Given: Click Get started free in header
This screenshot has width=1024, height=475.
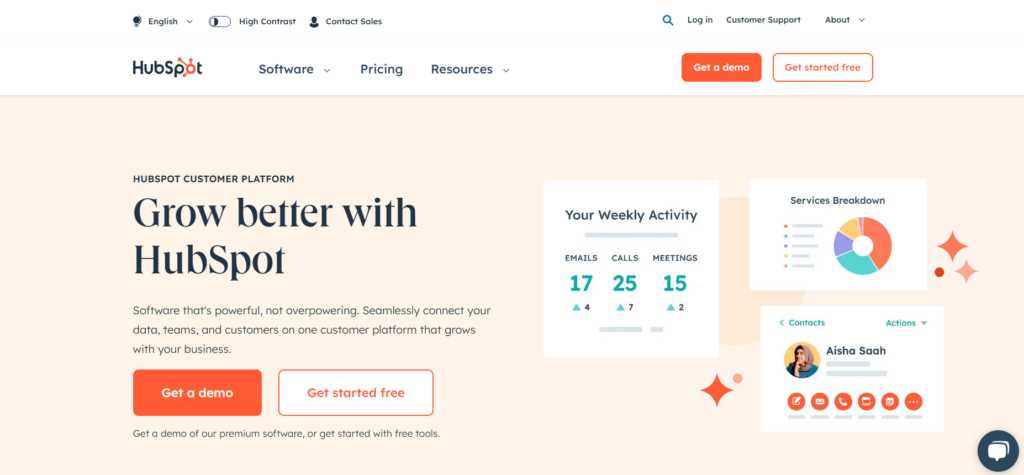Looking at the screenshot, I should click(822, 67).
